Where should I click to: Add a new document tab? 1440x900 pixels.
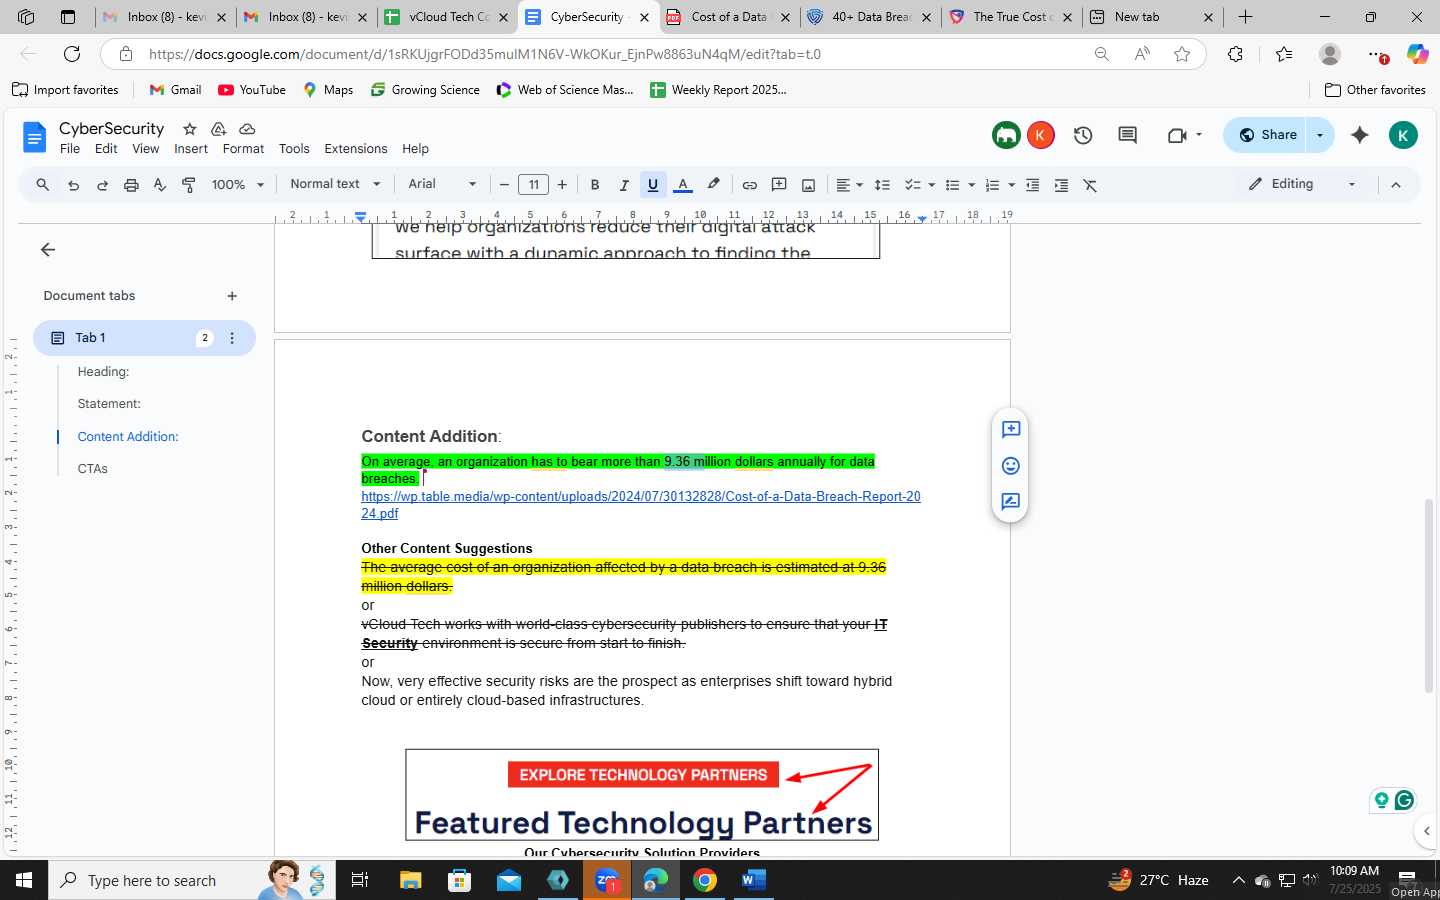232,296
